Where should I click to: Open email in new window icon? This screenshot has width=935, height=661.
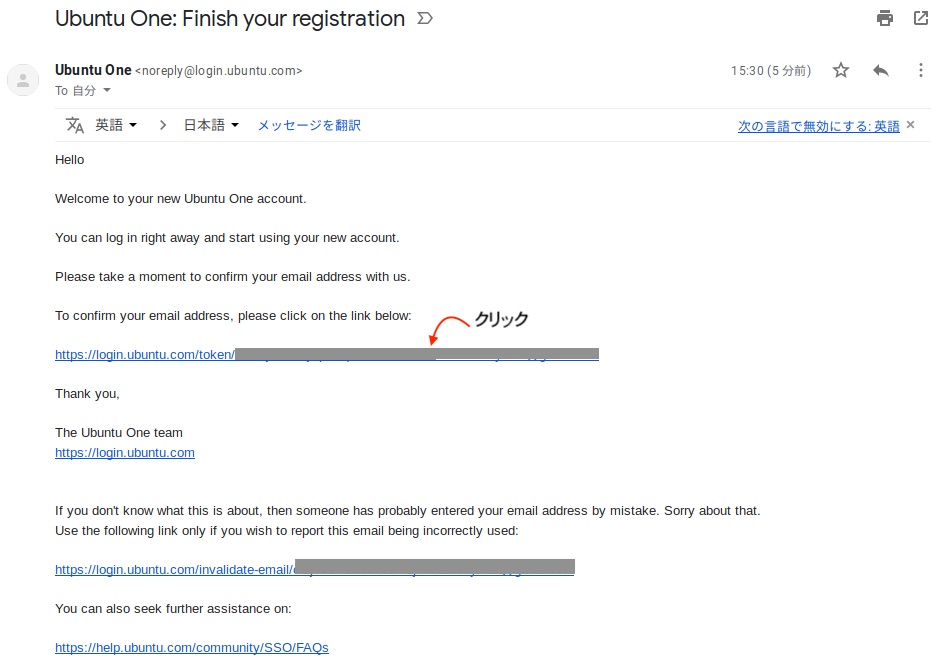[x=921, y=18]
